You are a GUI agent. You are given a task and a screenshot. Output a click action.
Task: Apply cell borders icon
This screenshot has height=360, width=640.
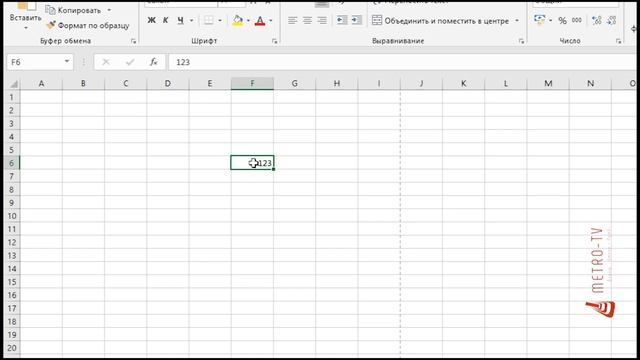click(209, 20)
